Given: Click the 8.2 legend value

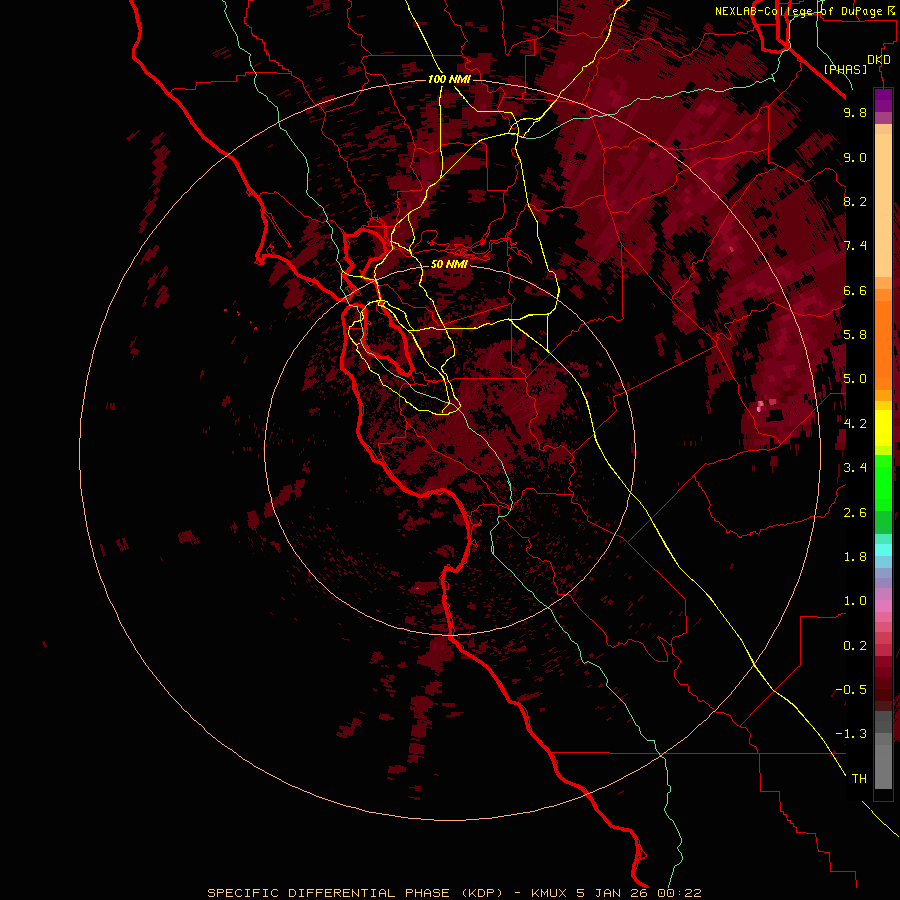Looking at the screenshot, I should click(x=855, y=201).
